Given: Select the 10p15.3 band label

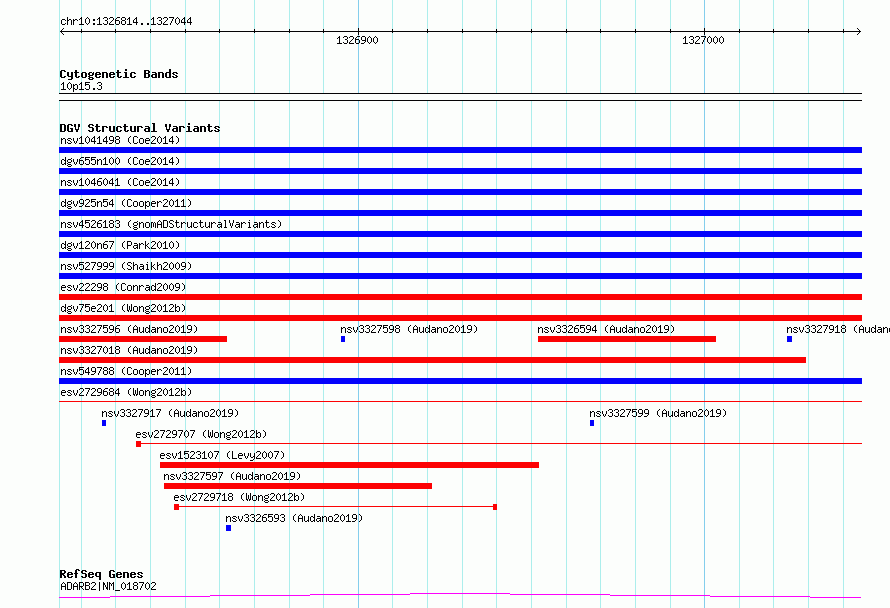Looking at the screenshot, I should [81, 86].
